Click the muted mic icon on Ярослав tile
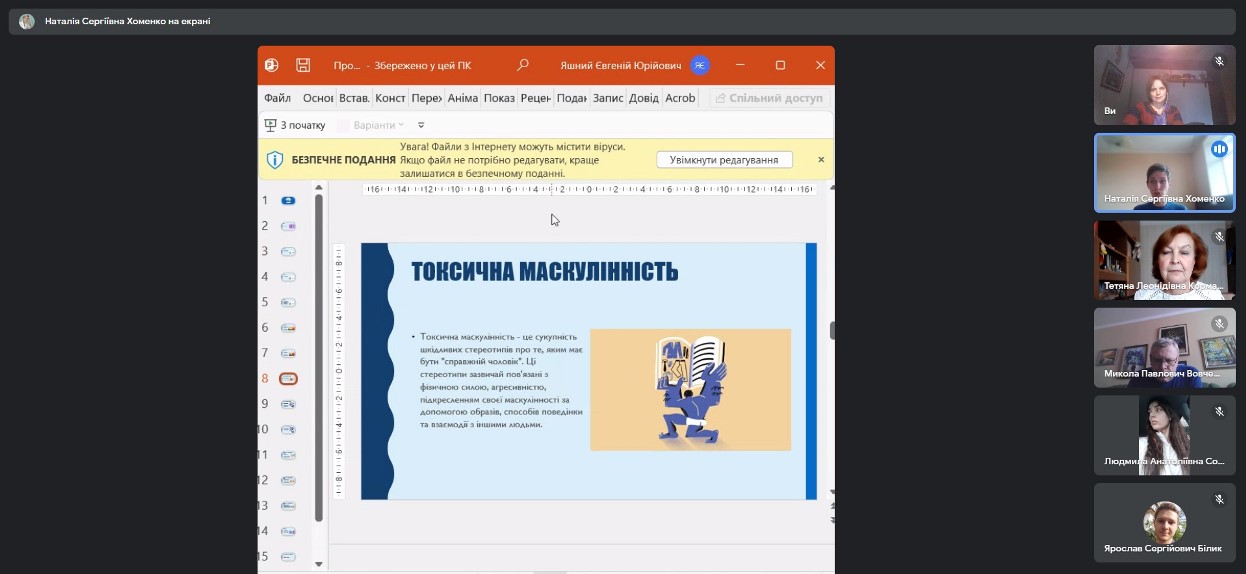The height and width of the screenshot is (574, 1246). click(1219, 499)
